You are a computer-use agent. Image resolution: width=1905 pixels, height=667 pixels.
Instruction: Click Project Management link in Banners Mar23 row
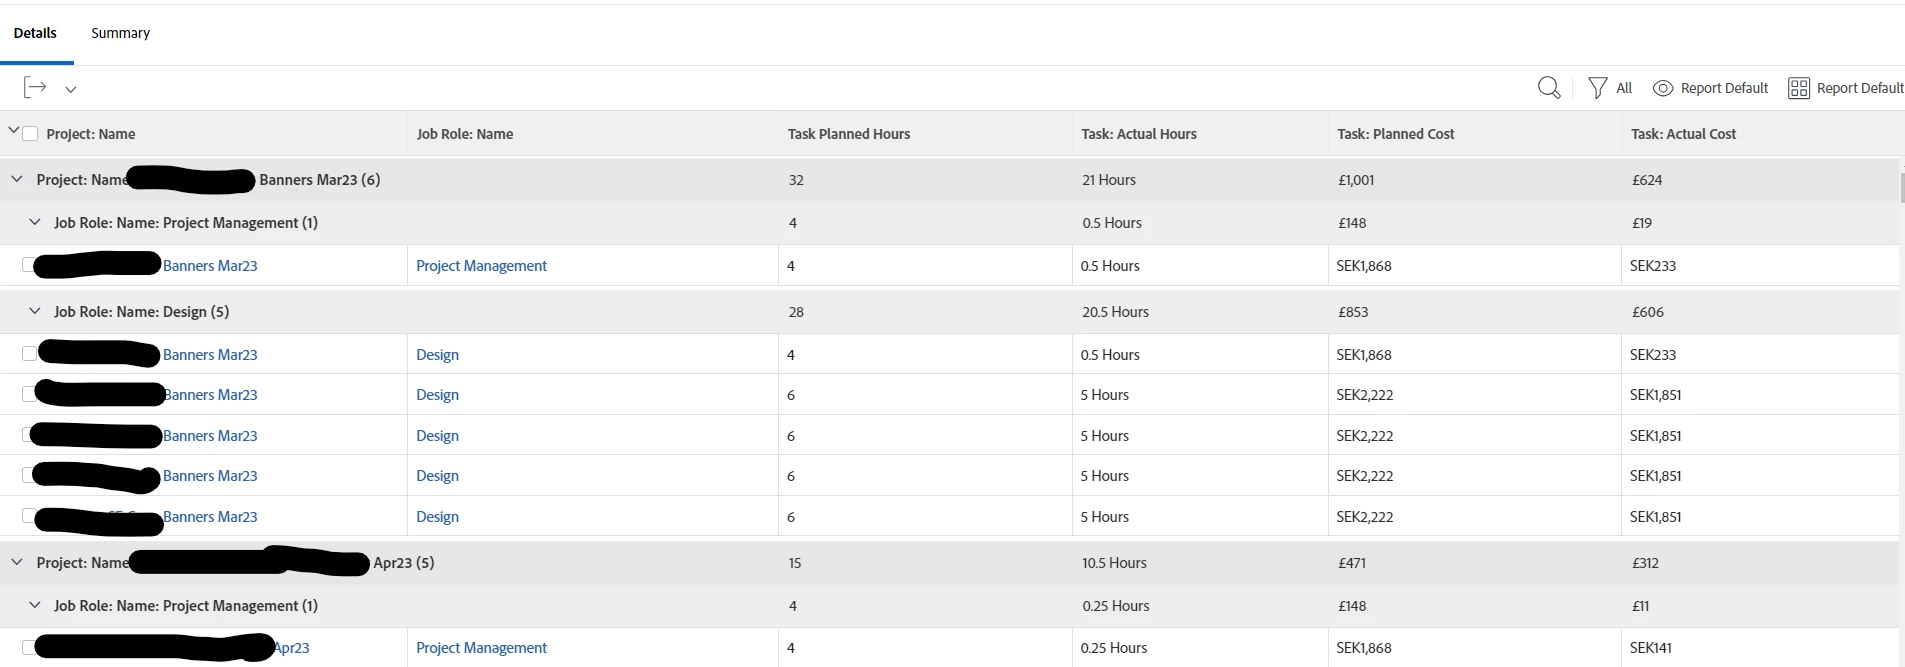click(481, 266)
